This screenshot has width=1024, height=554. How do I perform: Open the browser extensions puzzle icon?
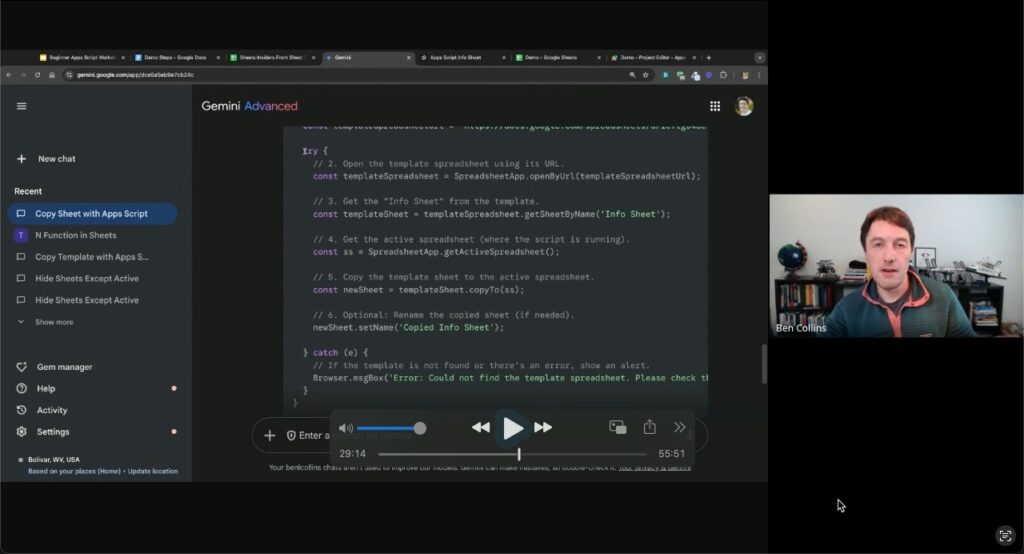723,75
